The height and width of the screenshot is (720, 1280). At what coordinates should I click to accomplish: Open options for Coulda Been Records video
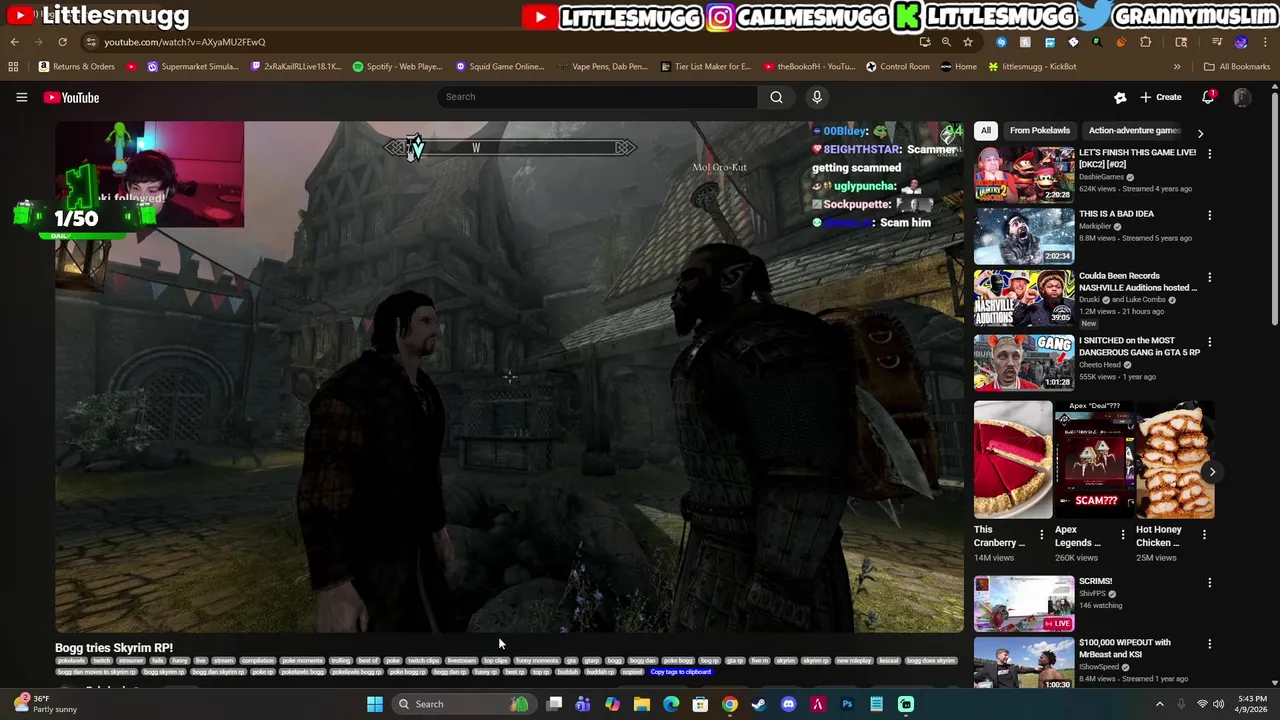point(1209,277)
